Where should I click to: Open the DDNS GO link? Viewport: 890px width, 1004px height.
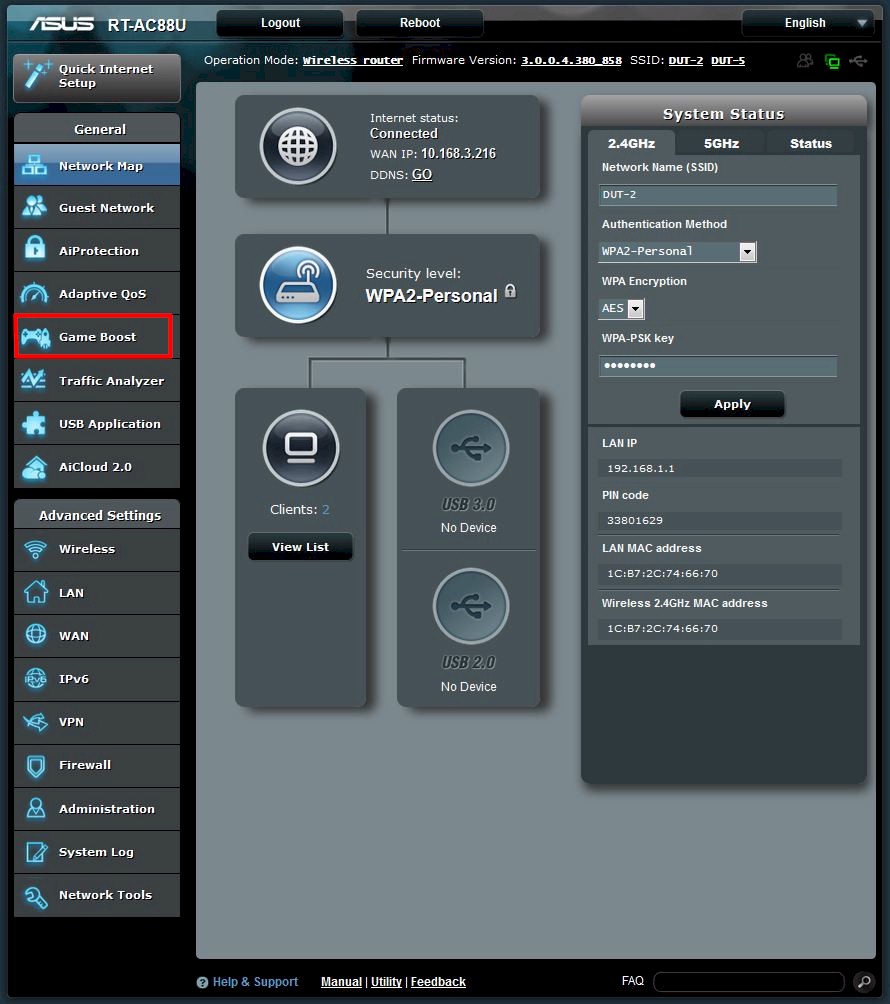(422, 175)
